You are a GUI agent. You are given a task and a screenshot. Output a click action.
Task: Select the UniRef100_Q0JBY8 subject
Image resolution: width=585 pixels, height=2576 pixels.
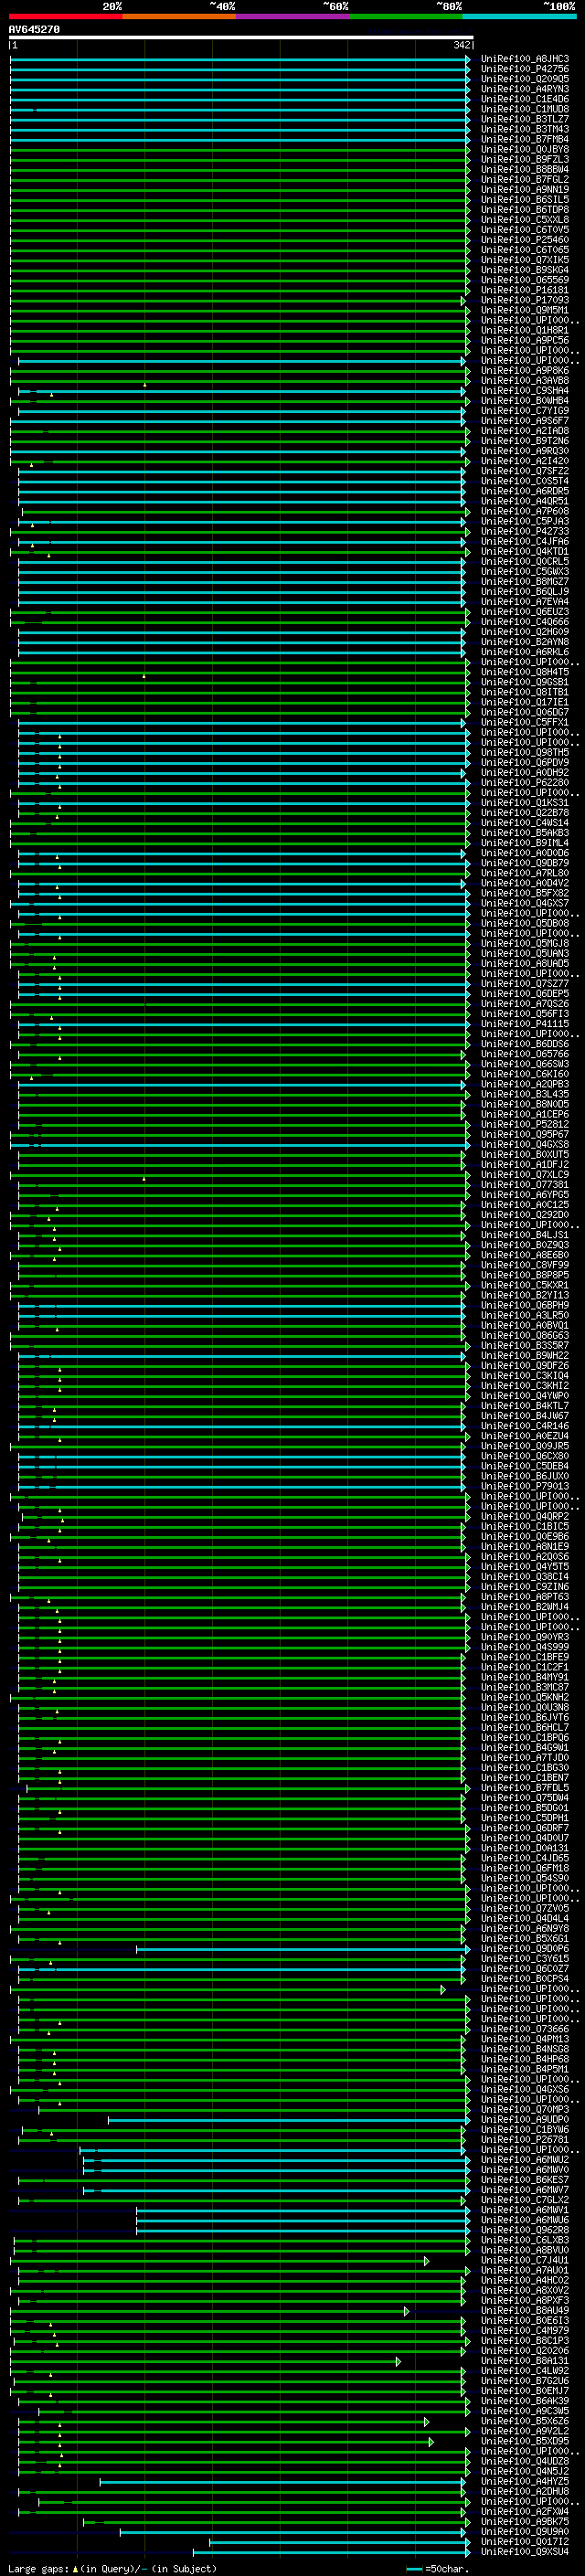tap(525, 149)
